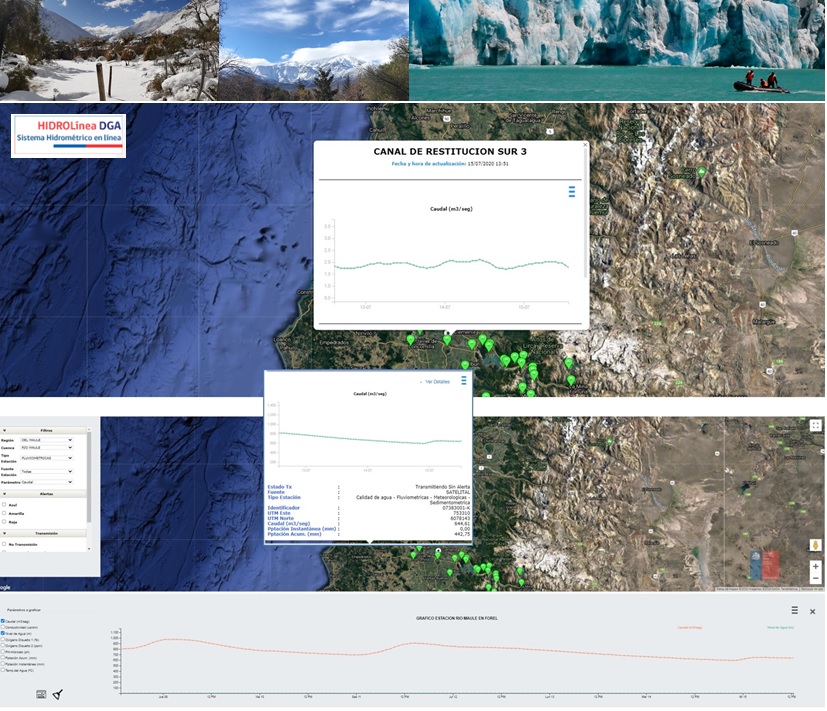Click the filter panel scrollbar
This screenshot has width=827, height=711.
[x=89, y=477]
